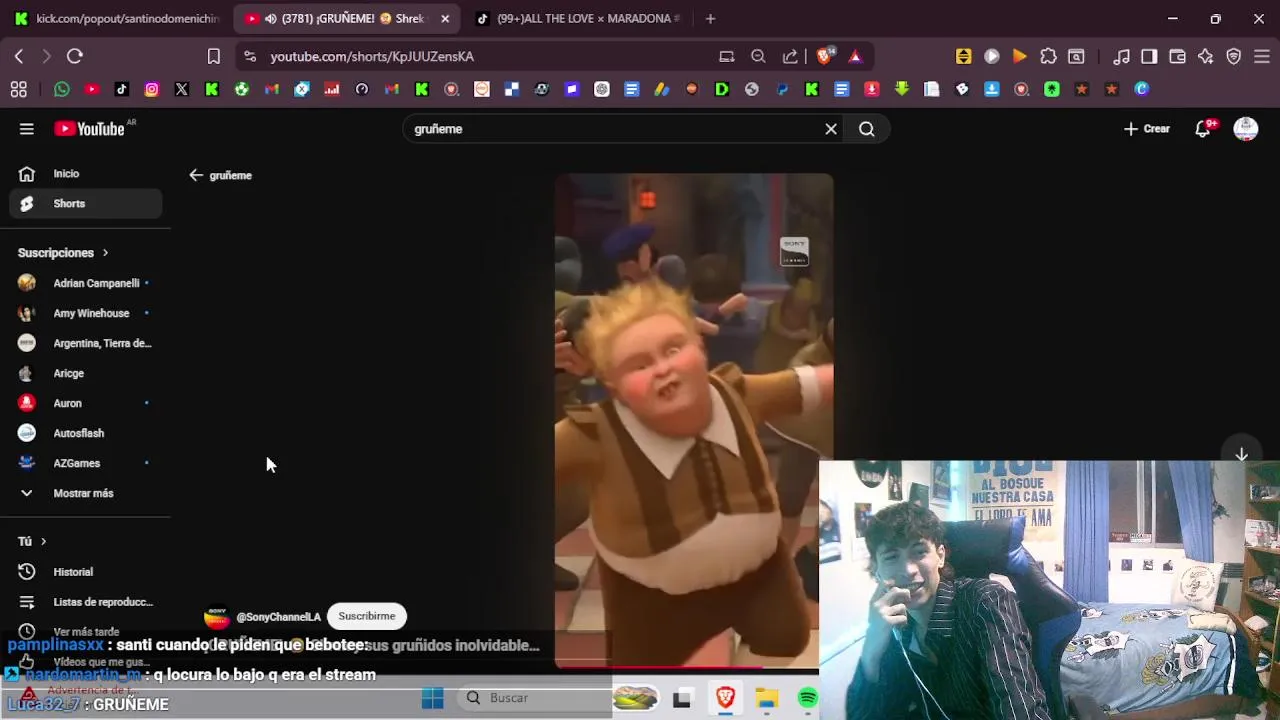The width and height of the screenshot is (1280, 720).
Task: Open the Windows Start menu
Action: (x=433, y=698)
